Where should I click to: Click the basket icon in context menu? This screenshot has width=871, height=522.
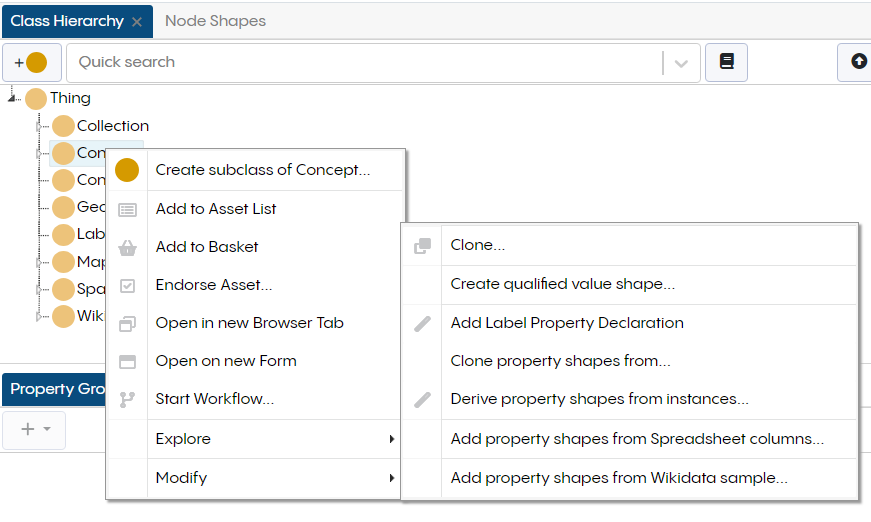coord(127,248)
